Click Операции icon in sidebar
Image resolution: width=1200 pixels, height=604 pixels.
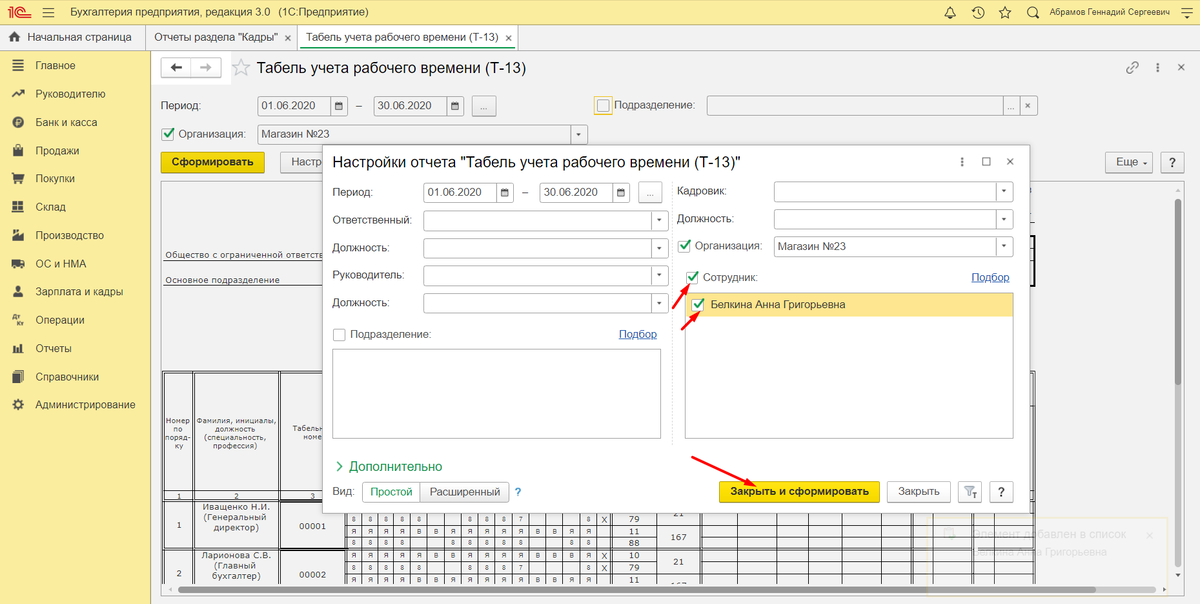(17, 320)
